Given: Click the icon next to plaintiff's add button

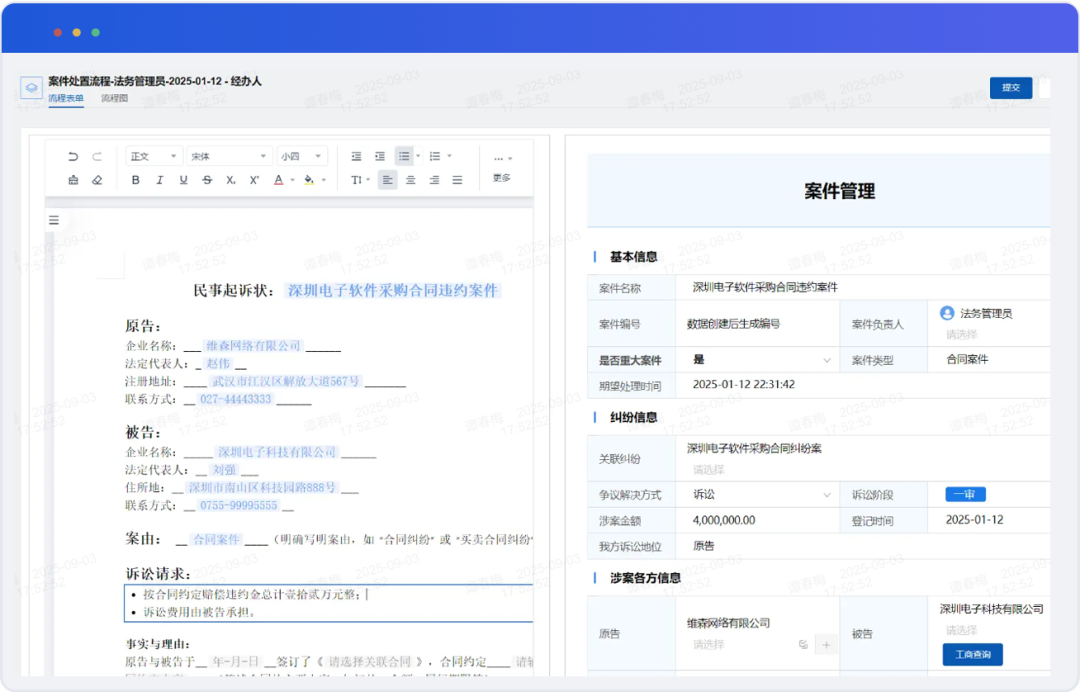Looking at the screenshot, I should pos(803,644).
